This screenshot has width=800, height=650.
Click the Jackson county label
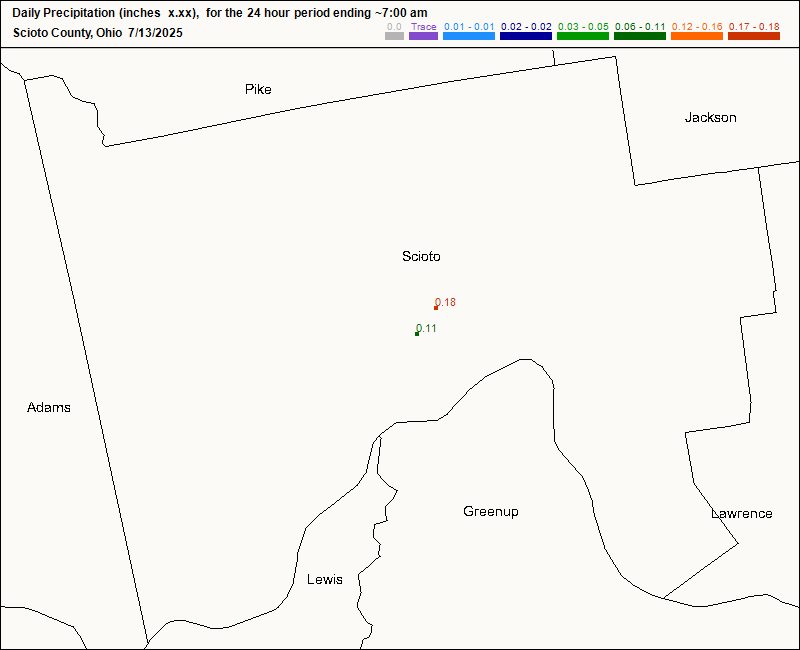click(710, 117)
